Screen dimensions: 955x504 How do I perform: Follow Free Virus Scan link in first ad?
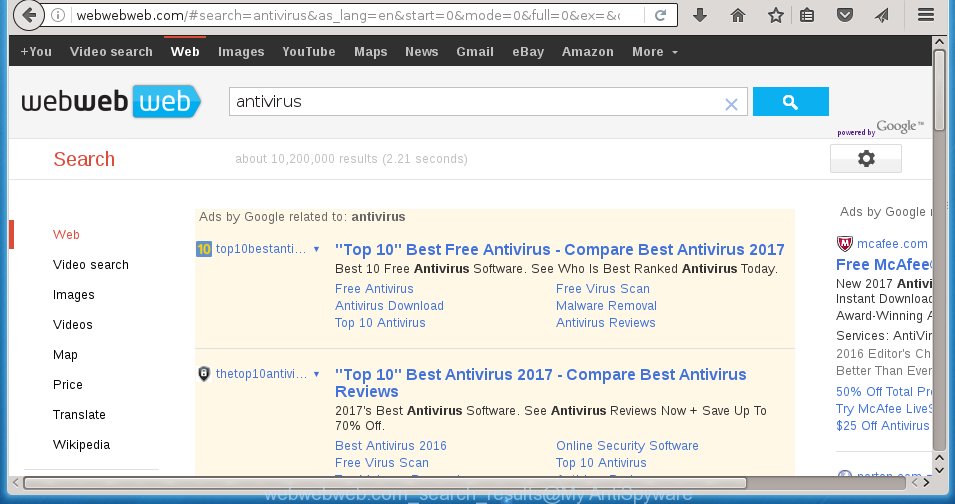click(x=603, y=289)
